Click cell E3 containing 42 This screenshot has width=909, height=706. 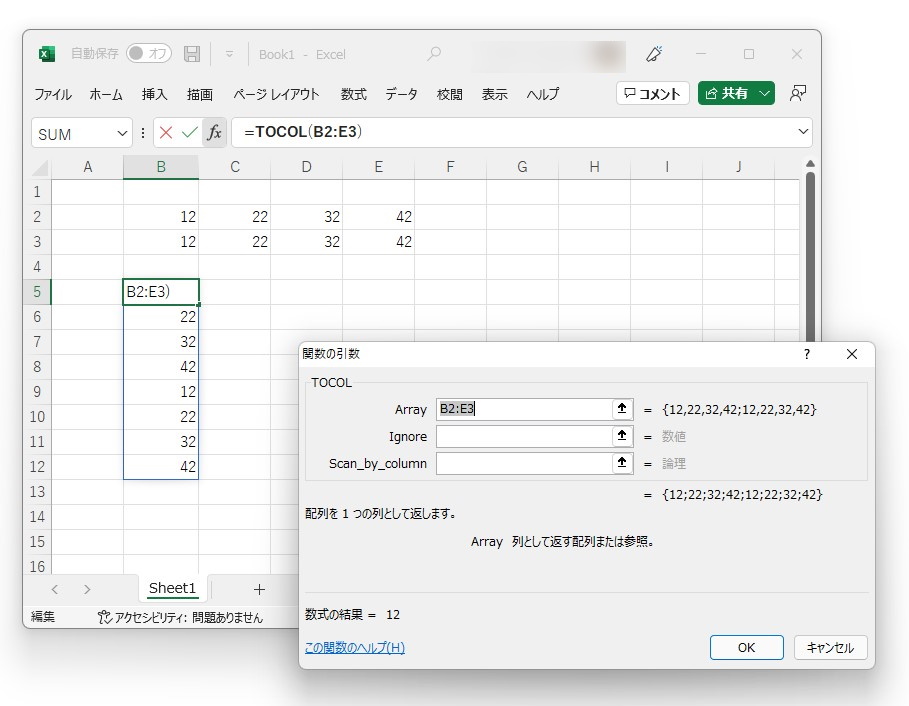coord(379,242)
